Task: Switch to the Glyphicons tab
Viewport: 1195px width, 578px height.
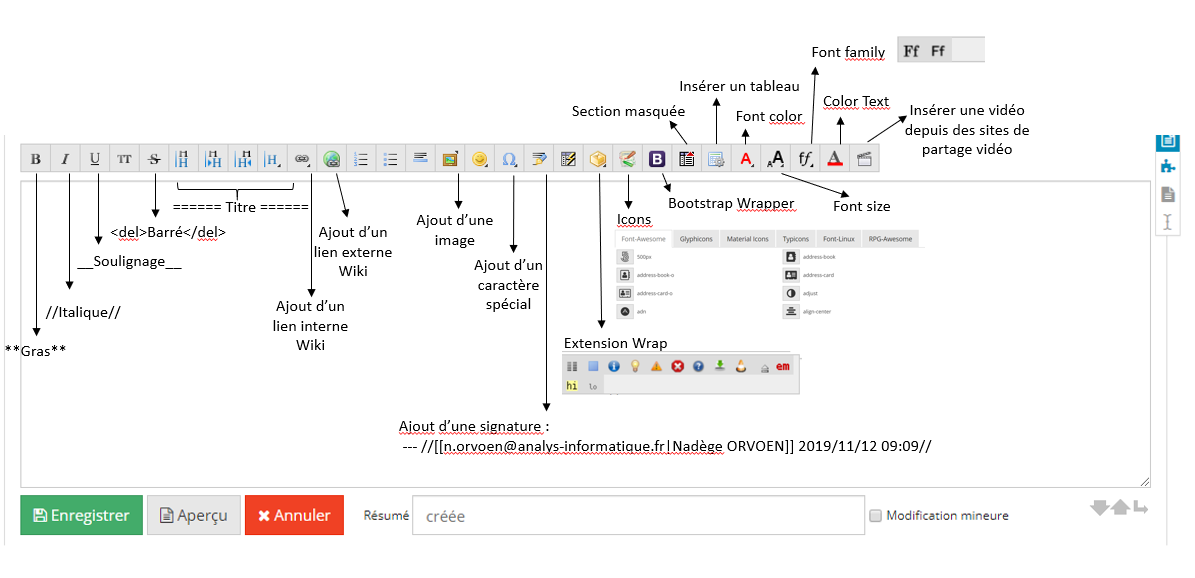Action: click(x=696, y=240)
